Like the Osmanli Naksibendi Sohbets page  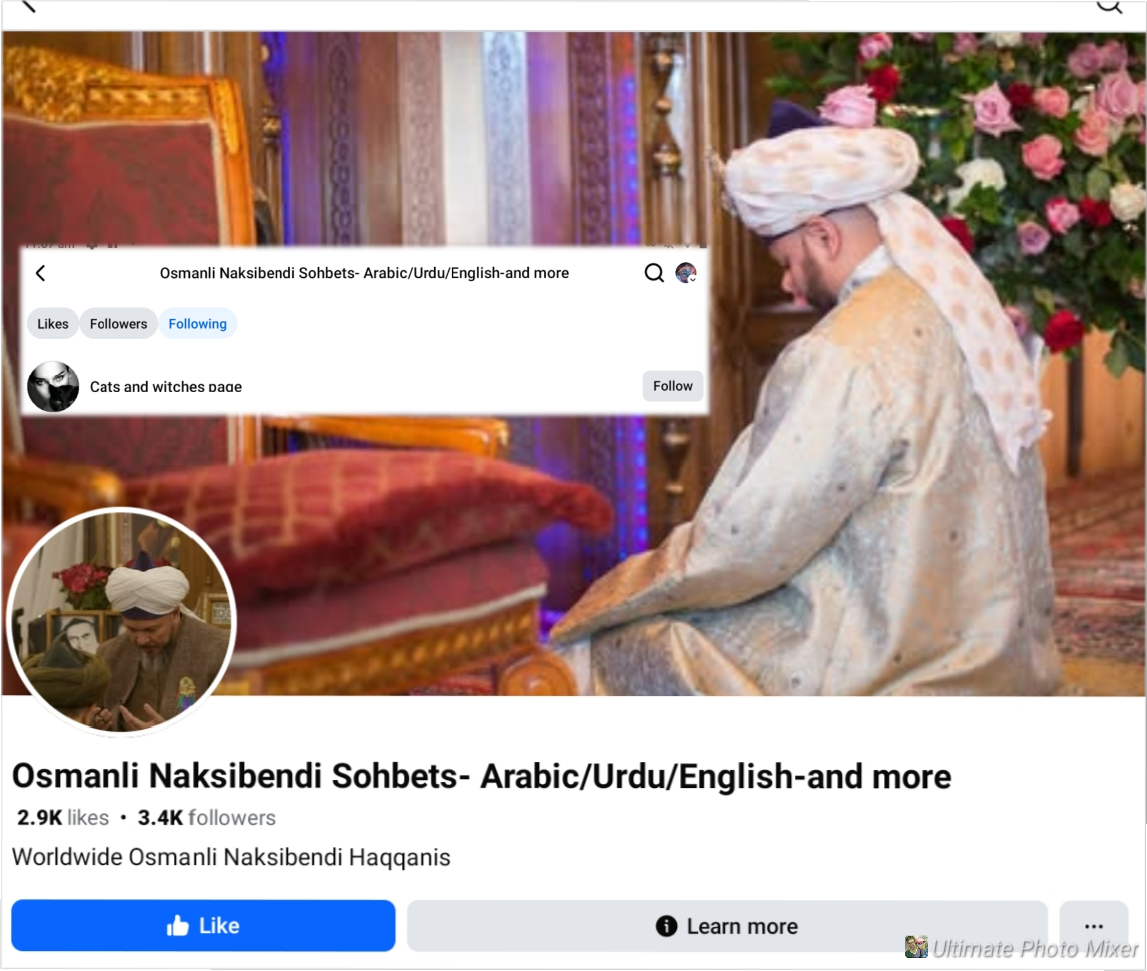click(x=203, y=926)
